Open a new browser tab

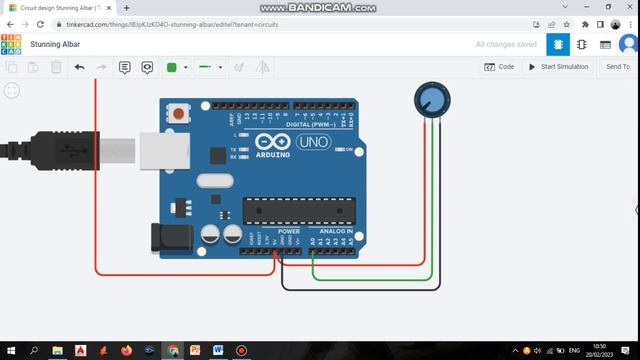pos(127,8)
